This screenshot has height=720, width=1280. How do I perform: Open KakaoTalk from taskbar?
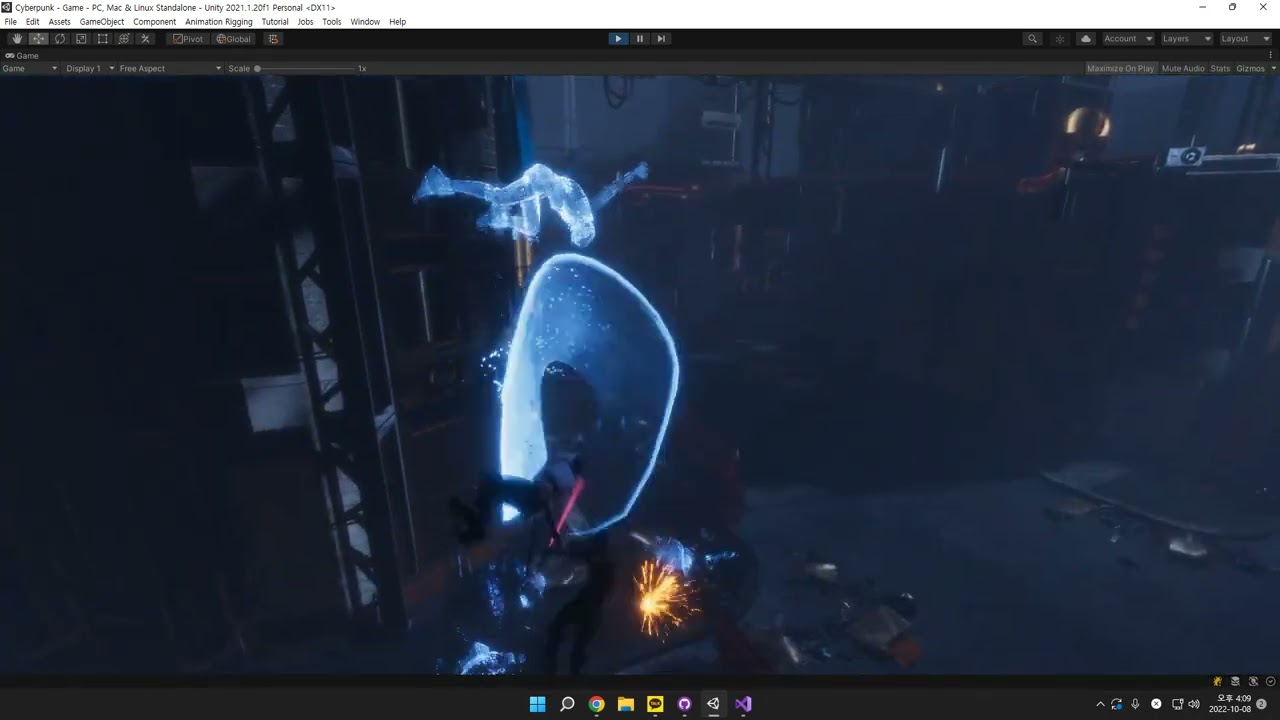655,704
